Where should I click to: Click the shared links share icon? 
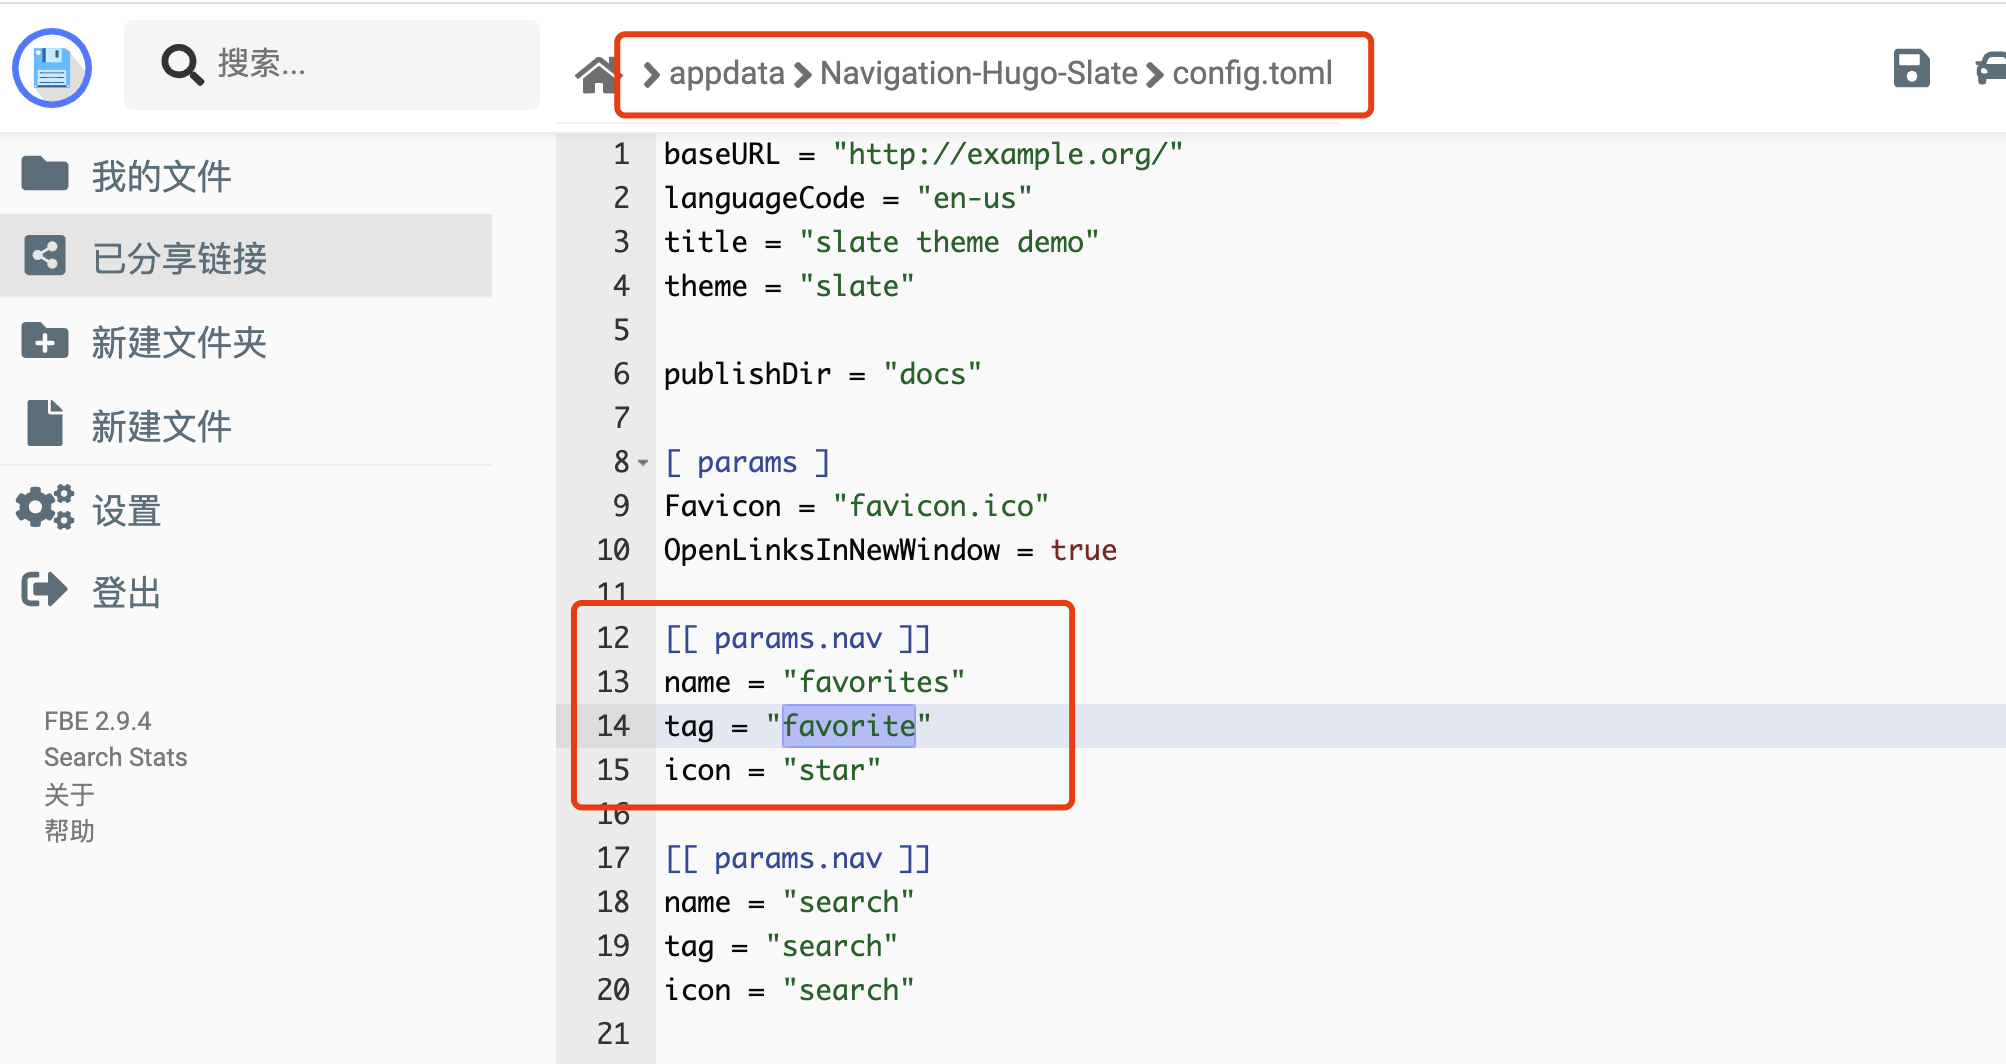coord(45,256)
